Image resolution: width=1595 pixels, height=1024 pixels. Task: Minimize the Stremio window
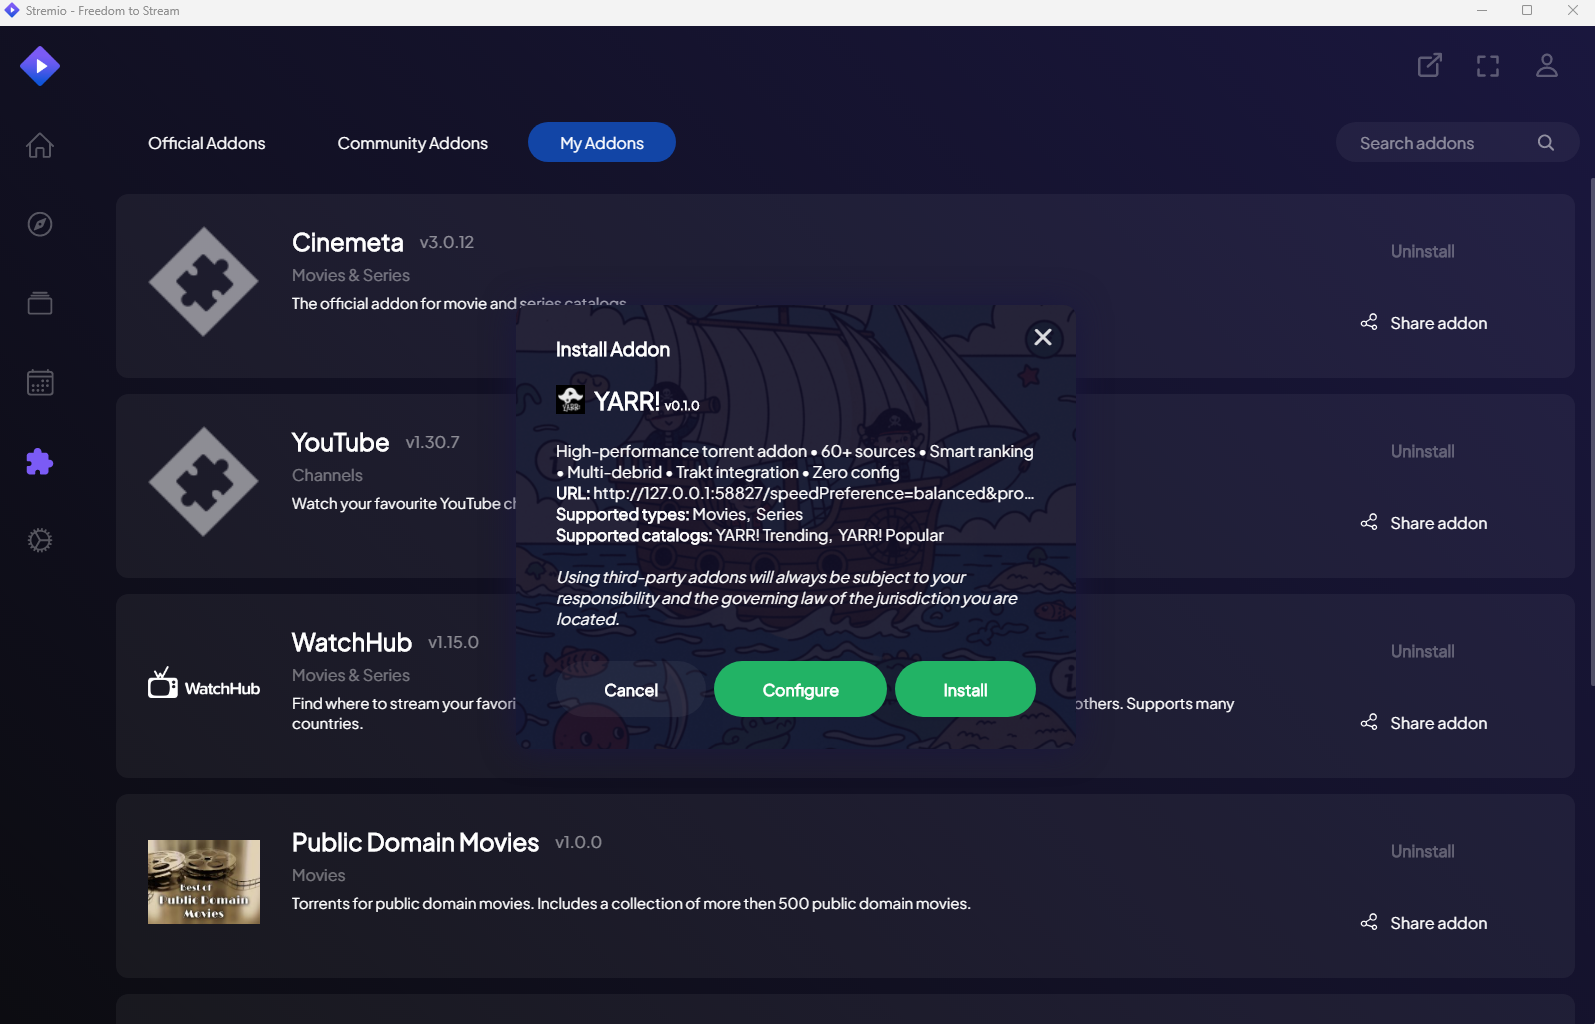pos(1482,11)
